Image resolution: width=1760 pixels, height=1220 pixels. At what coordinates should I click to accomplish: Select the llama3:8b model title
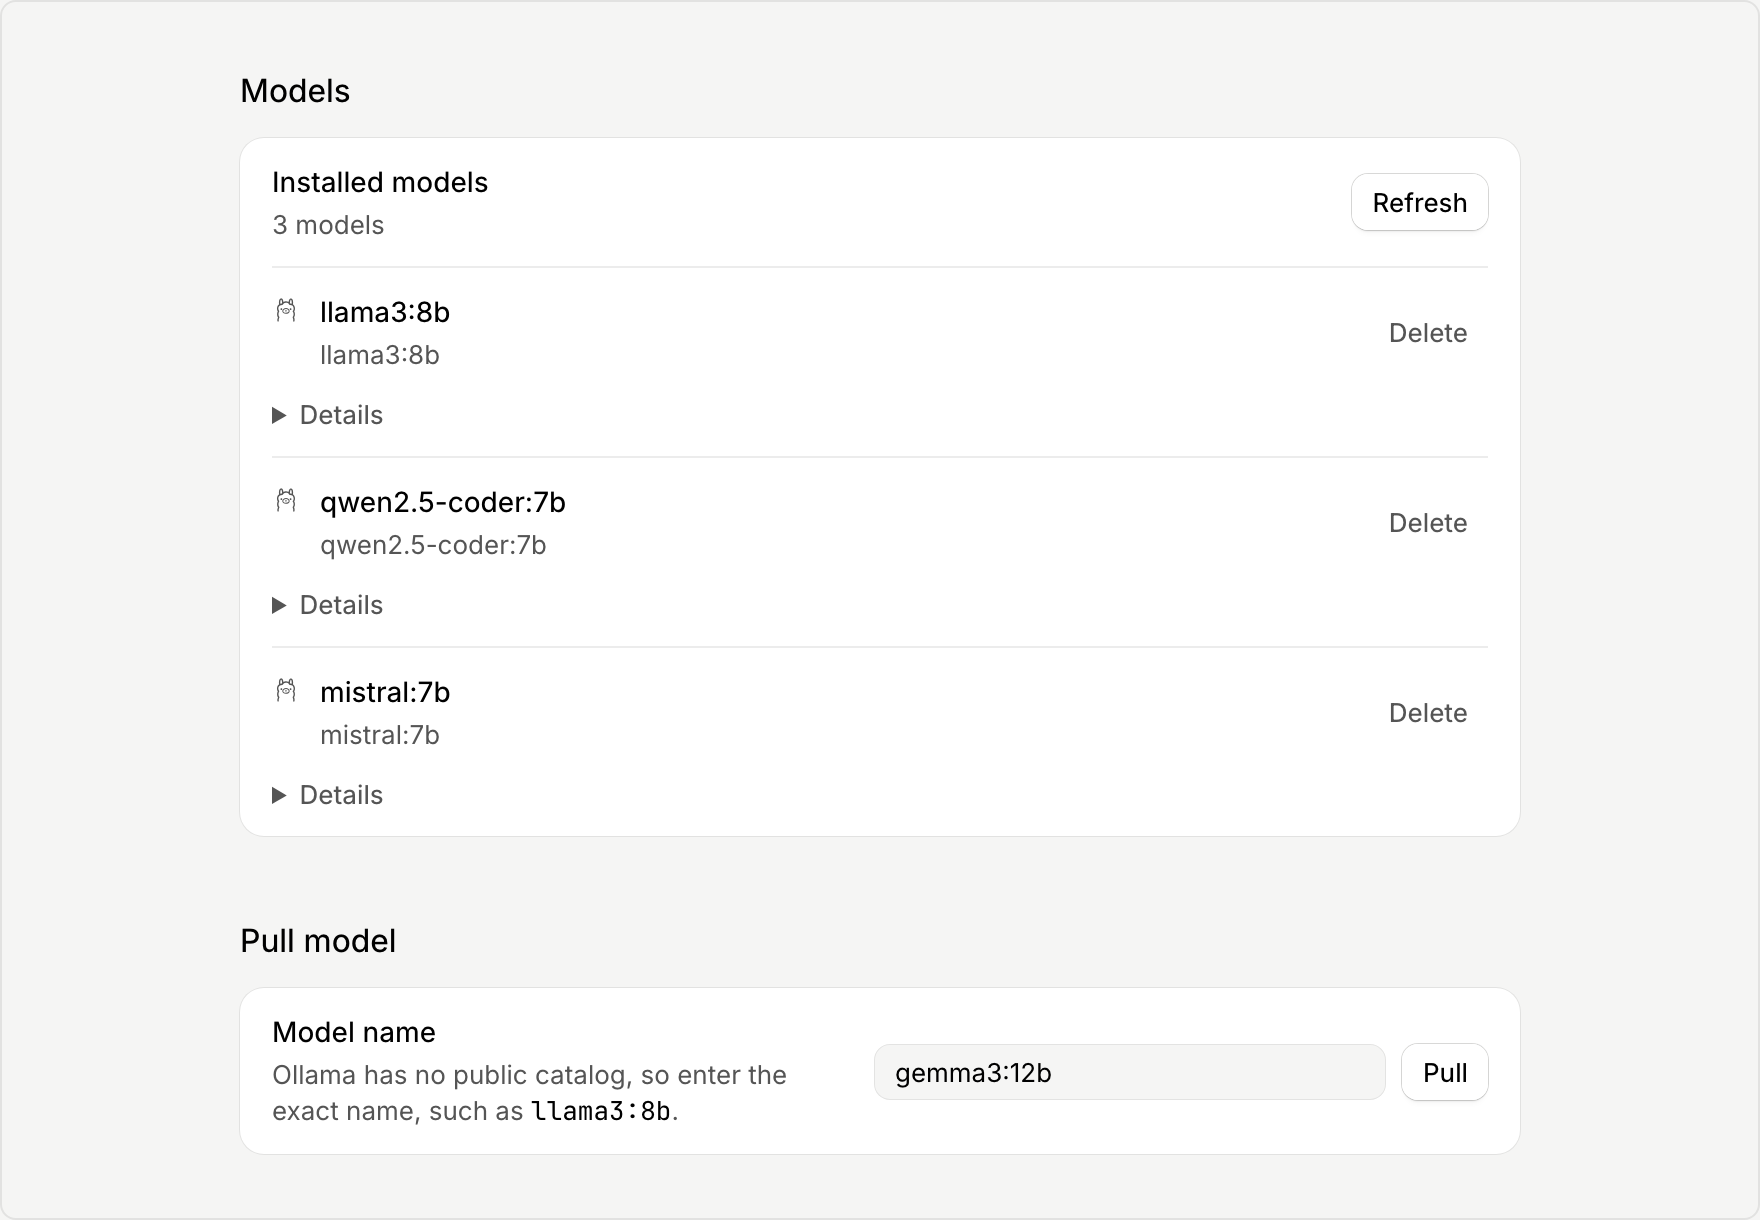[x=385, y=312]
